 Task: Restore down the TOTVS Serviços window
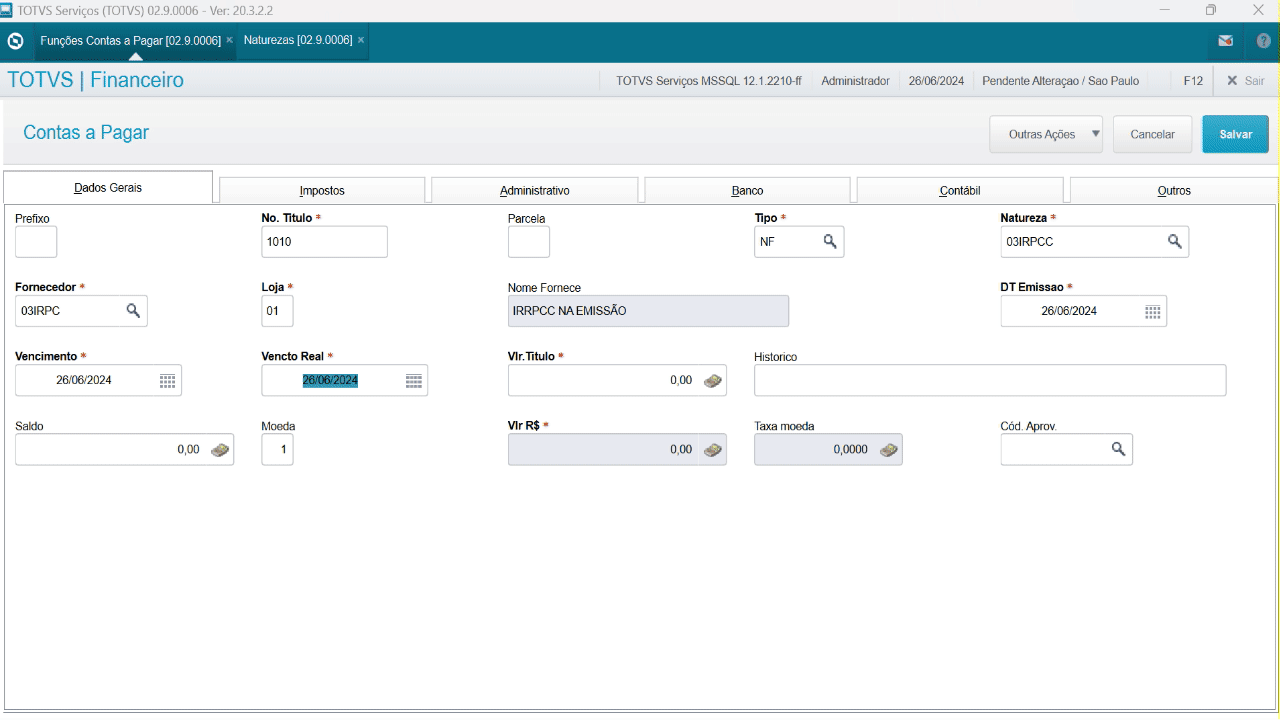[1211, 10]
